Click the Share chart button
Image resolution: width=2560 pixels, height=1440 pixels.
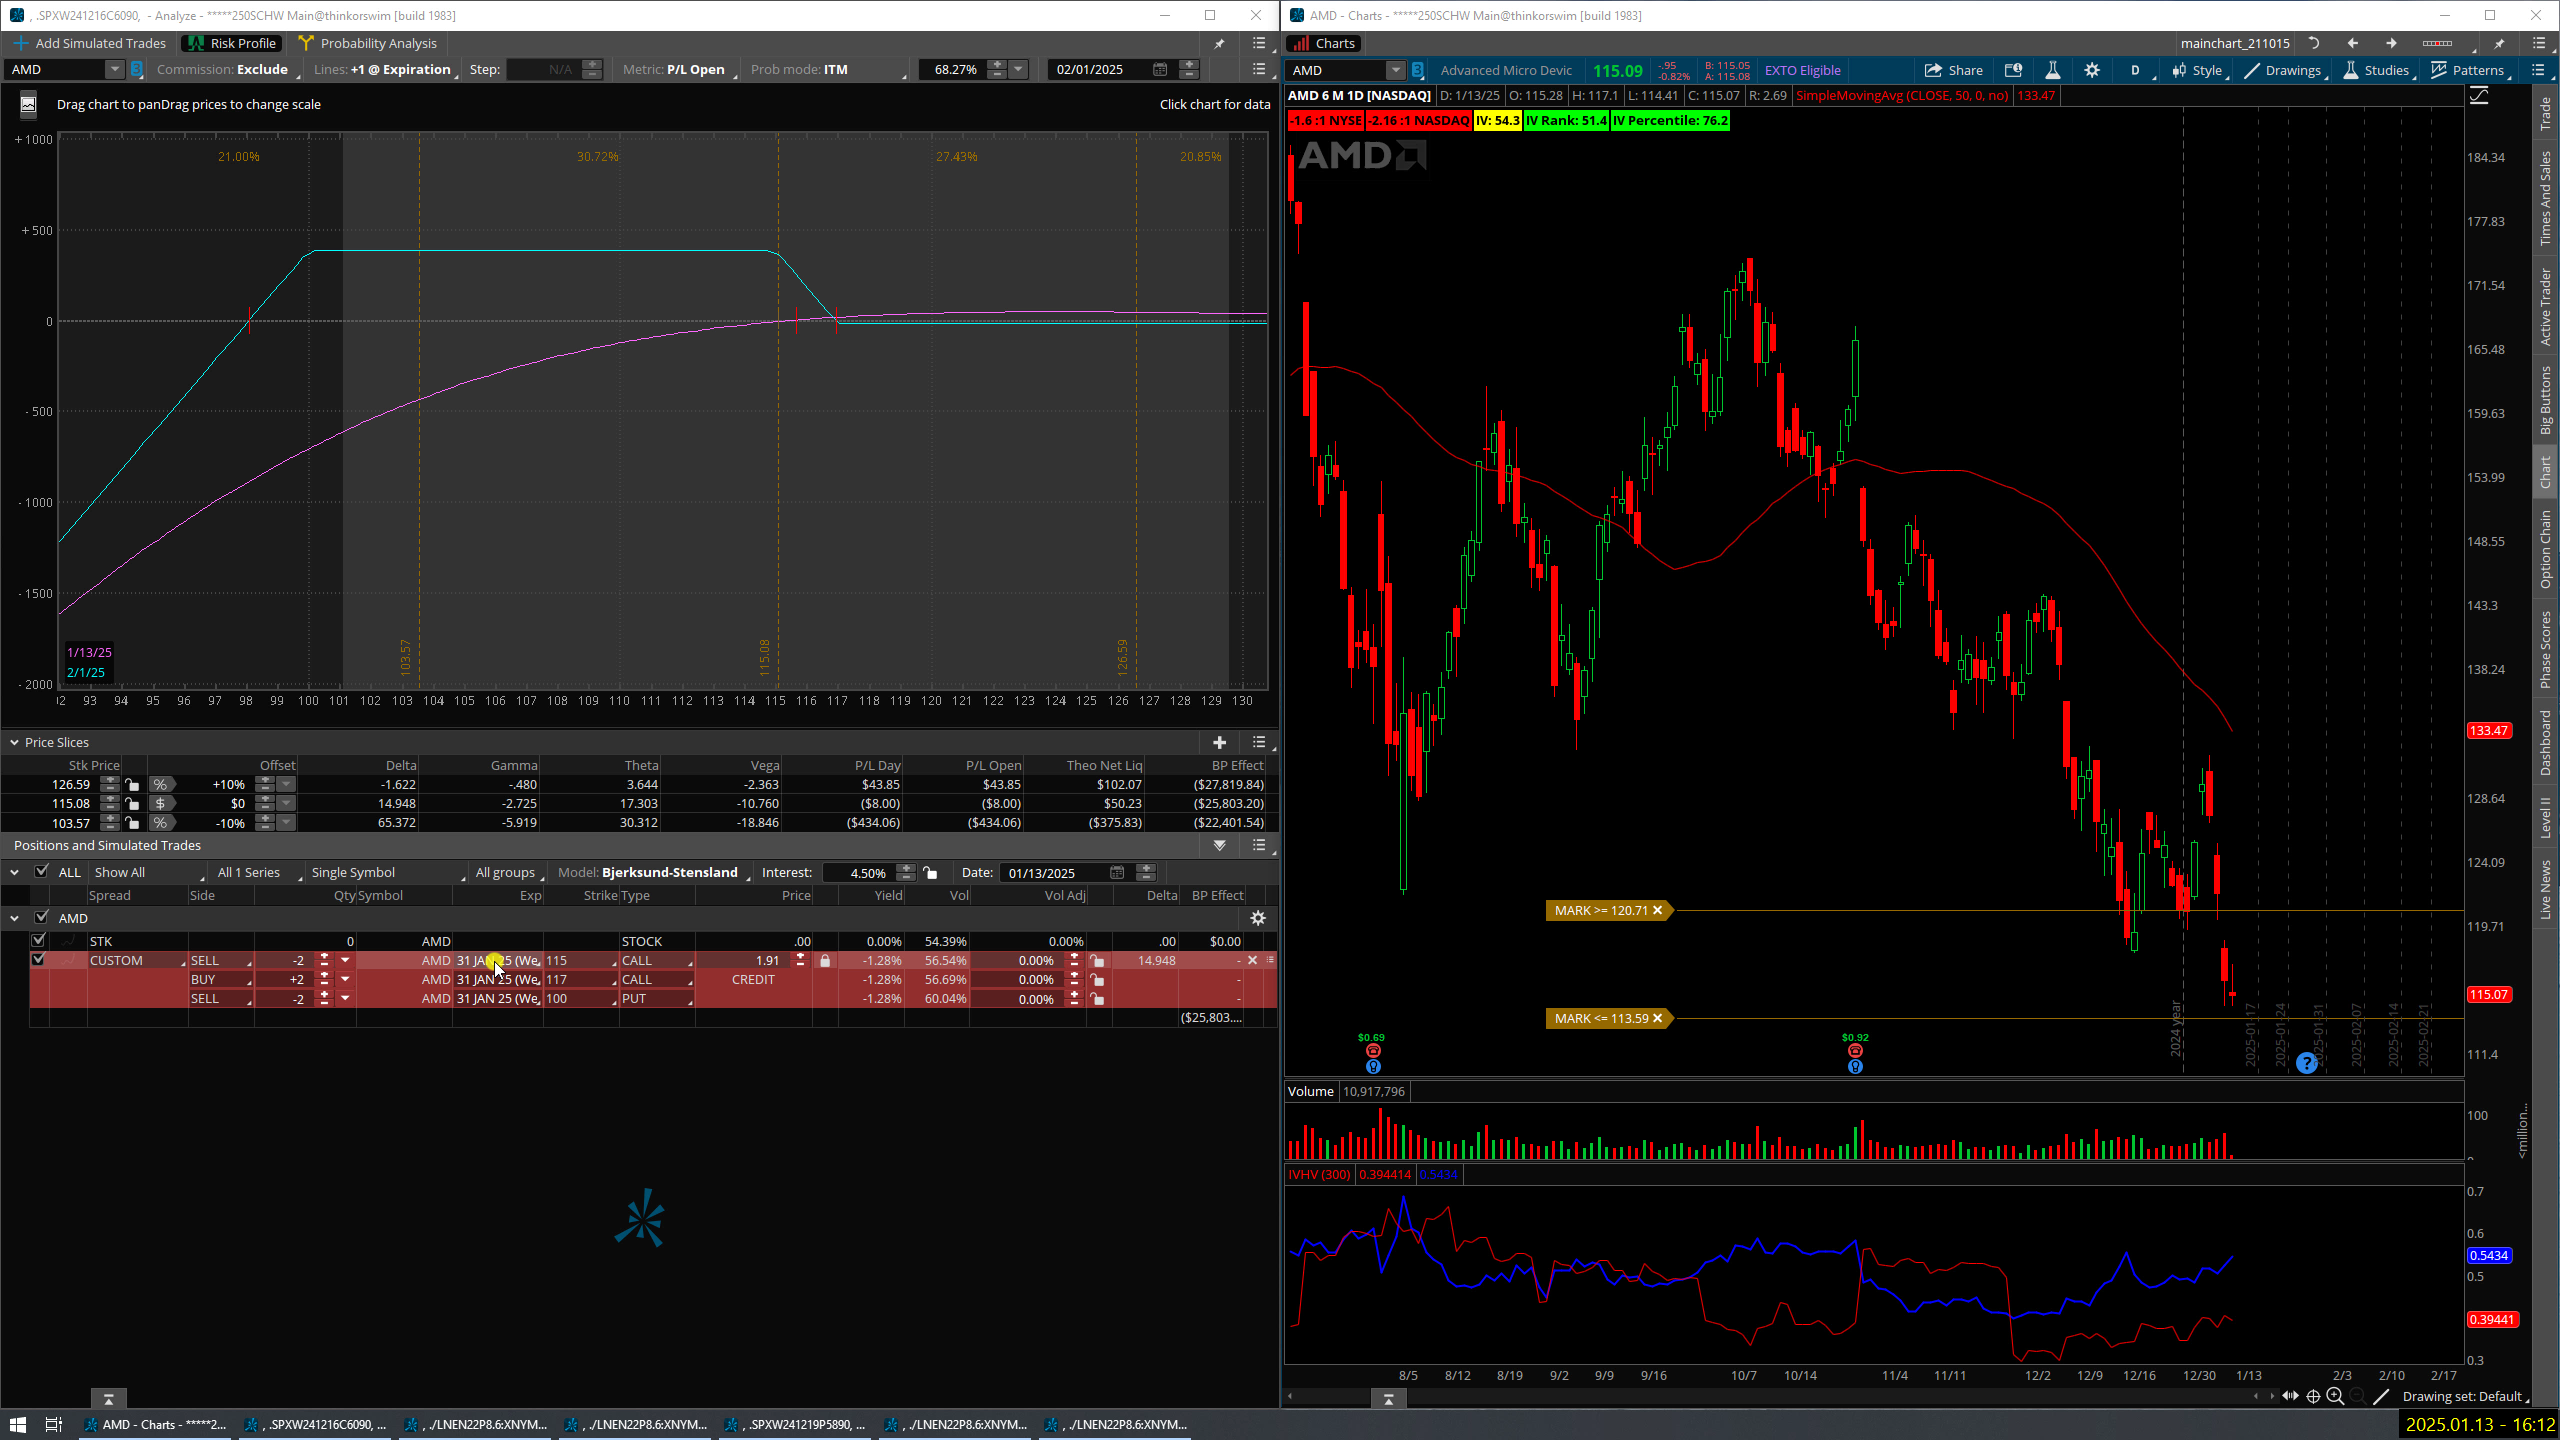point(1953,70)
